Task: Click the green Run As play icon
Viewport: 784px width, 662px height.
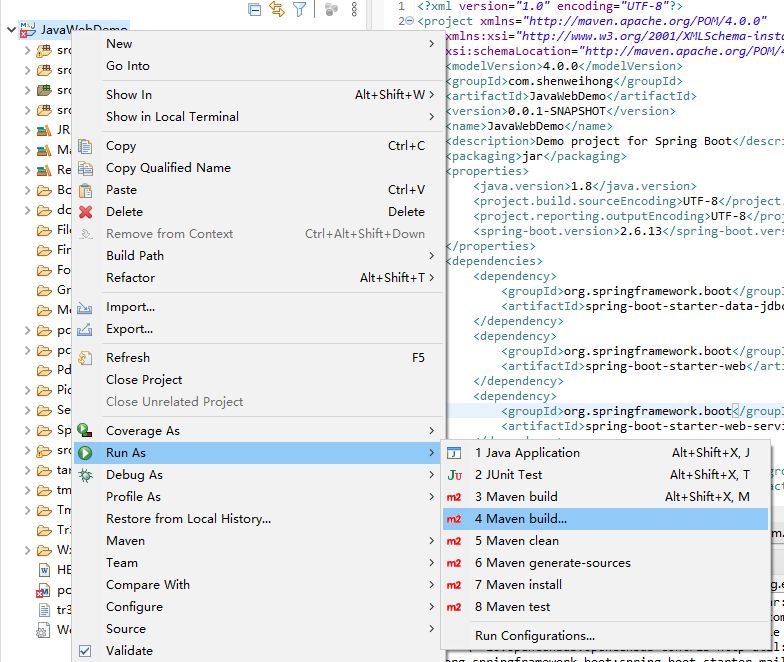Action: click(x=85, y=453)
